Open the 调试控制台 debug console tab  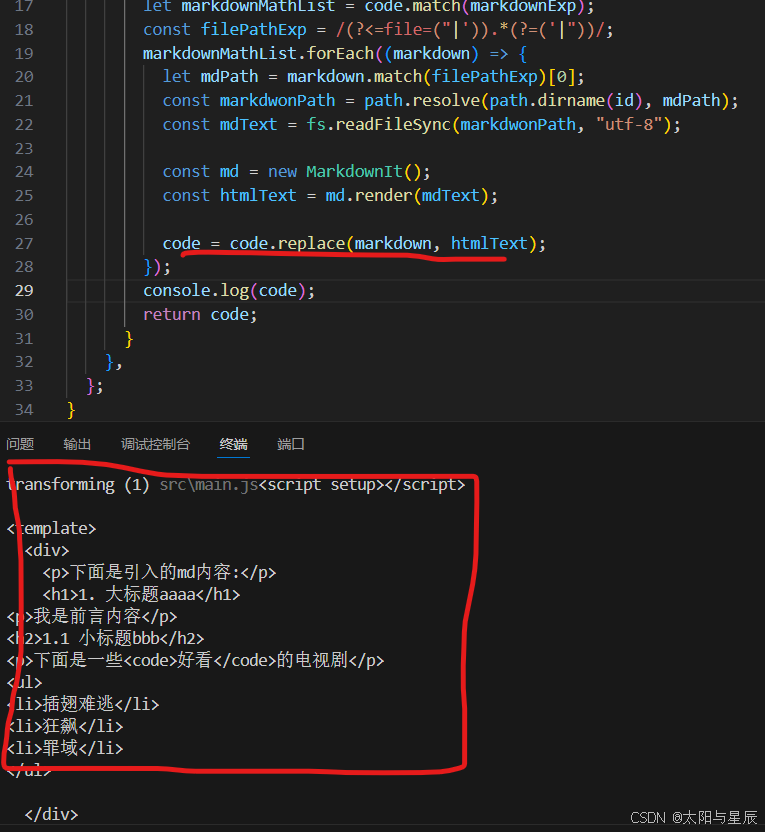(155, 444)
